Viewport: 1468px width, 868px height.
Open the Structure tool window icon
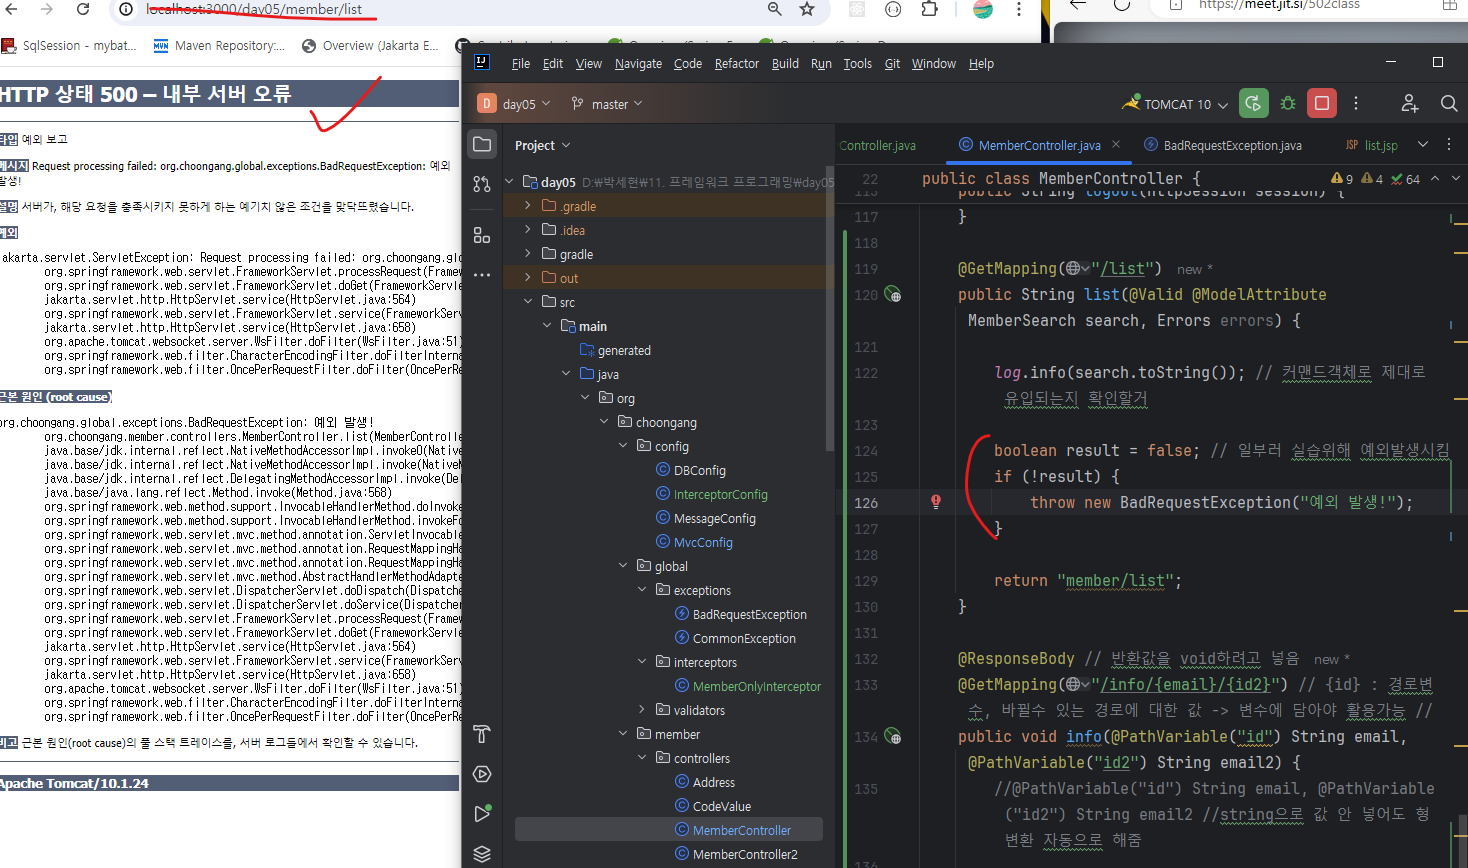point(482,235)
